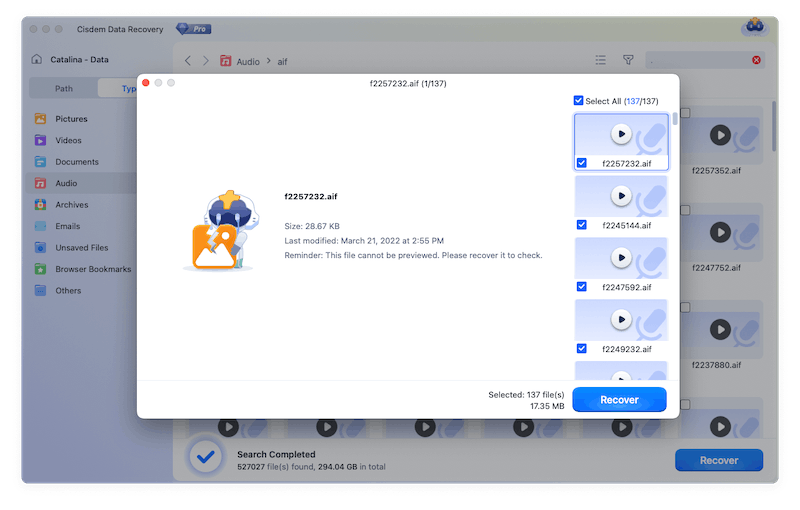Click the preview list scrollbar
This screenshot has width=800, height=510.
[675, 119]
